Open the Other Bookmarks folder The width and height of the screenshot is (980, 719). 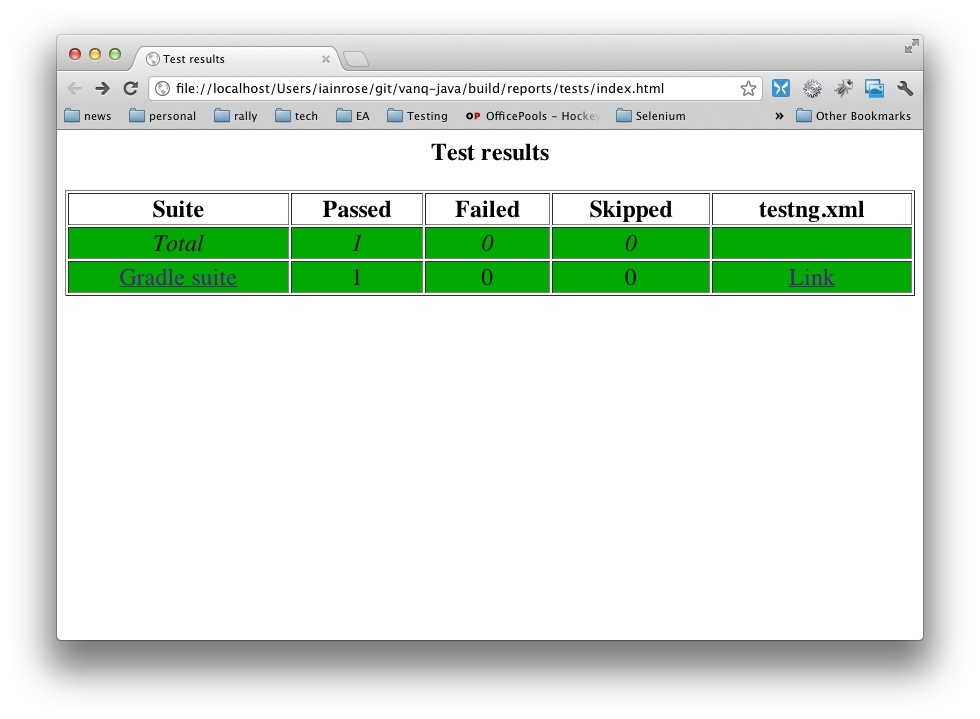853,116
